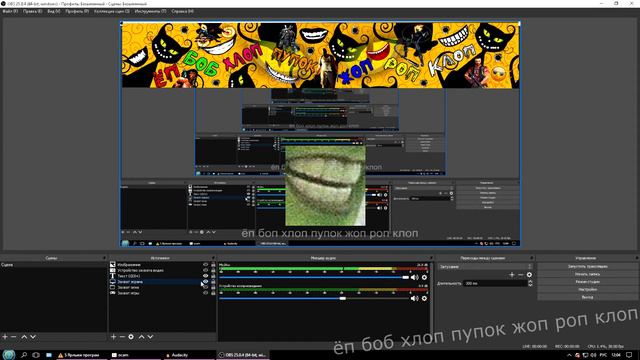This screenshot has width=640, height=360.
Task: Toggle visibility of Захват окна source
Action: (206, 287)
